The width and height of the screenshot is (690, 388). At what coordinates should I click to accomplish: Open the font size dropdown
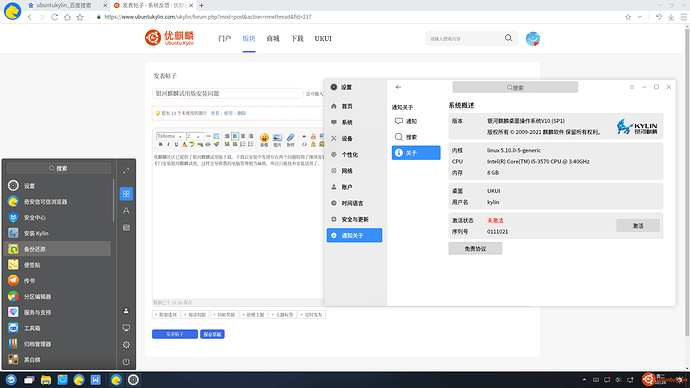(195, 136)
